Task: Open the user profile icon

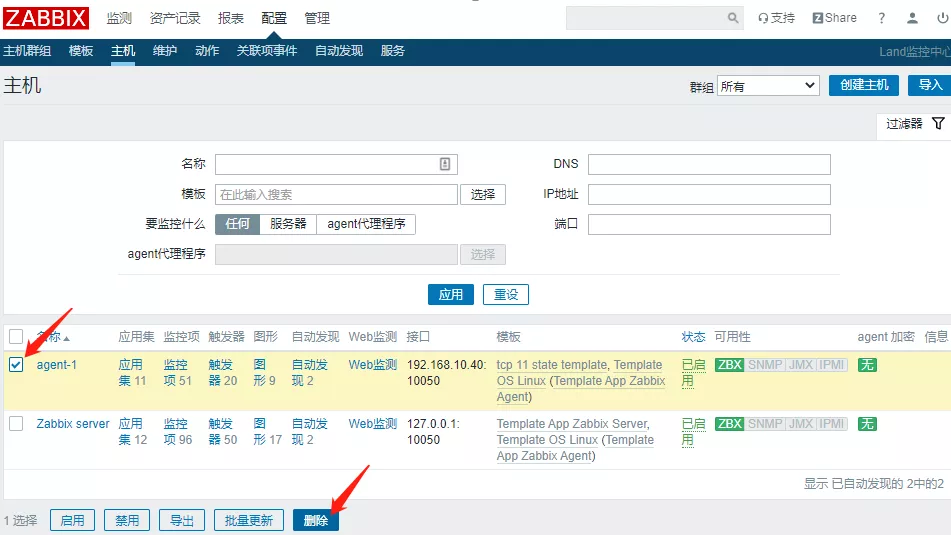Action: point(912,18)
